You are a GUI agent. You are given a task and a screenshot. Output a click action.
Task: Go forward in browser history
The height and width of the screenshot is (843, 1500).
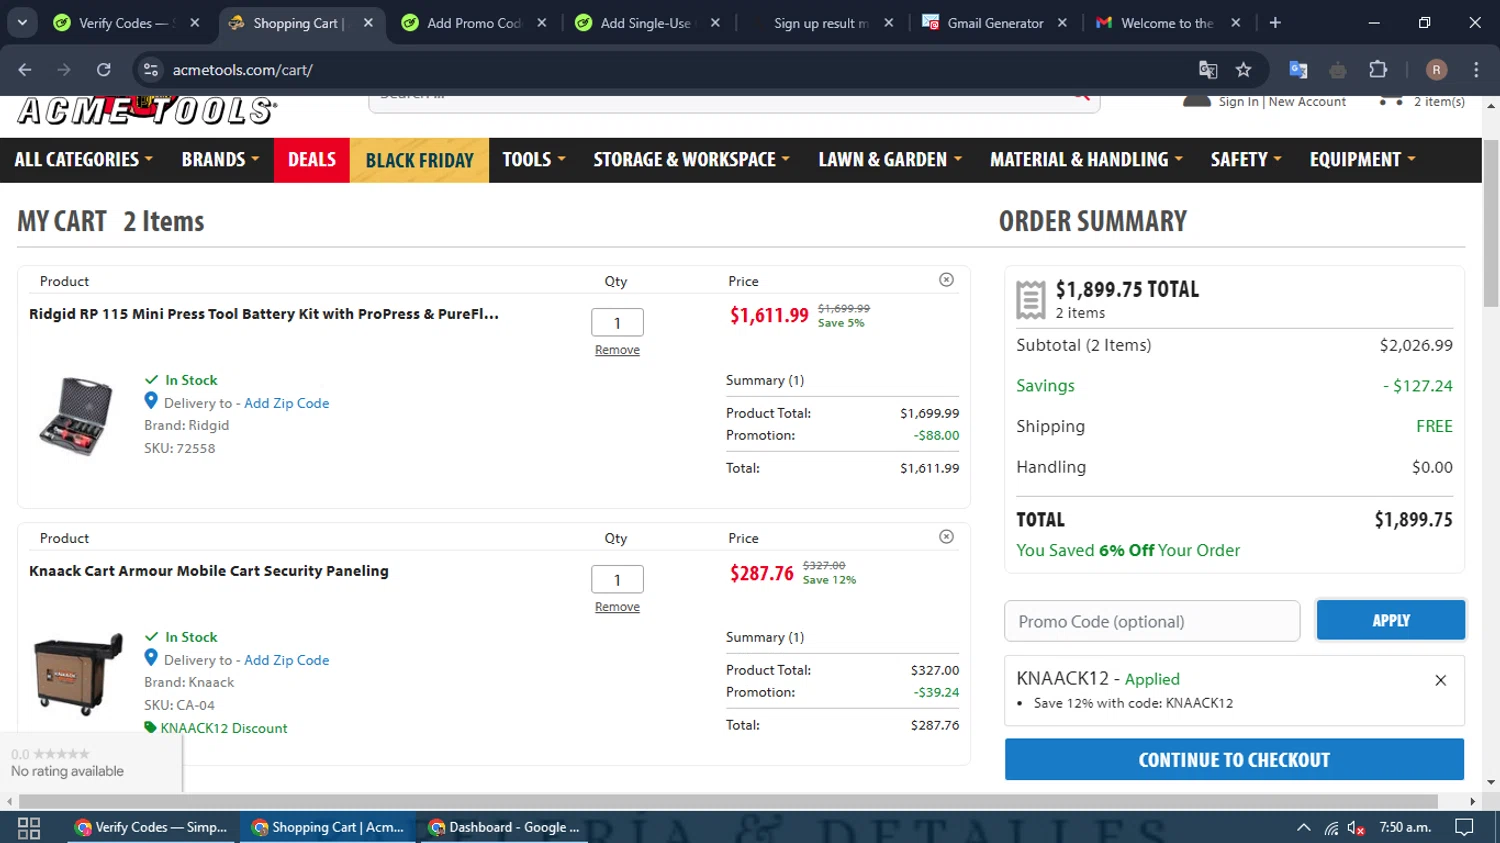click(64, 69)
